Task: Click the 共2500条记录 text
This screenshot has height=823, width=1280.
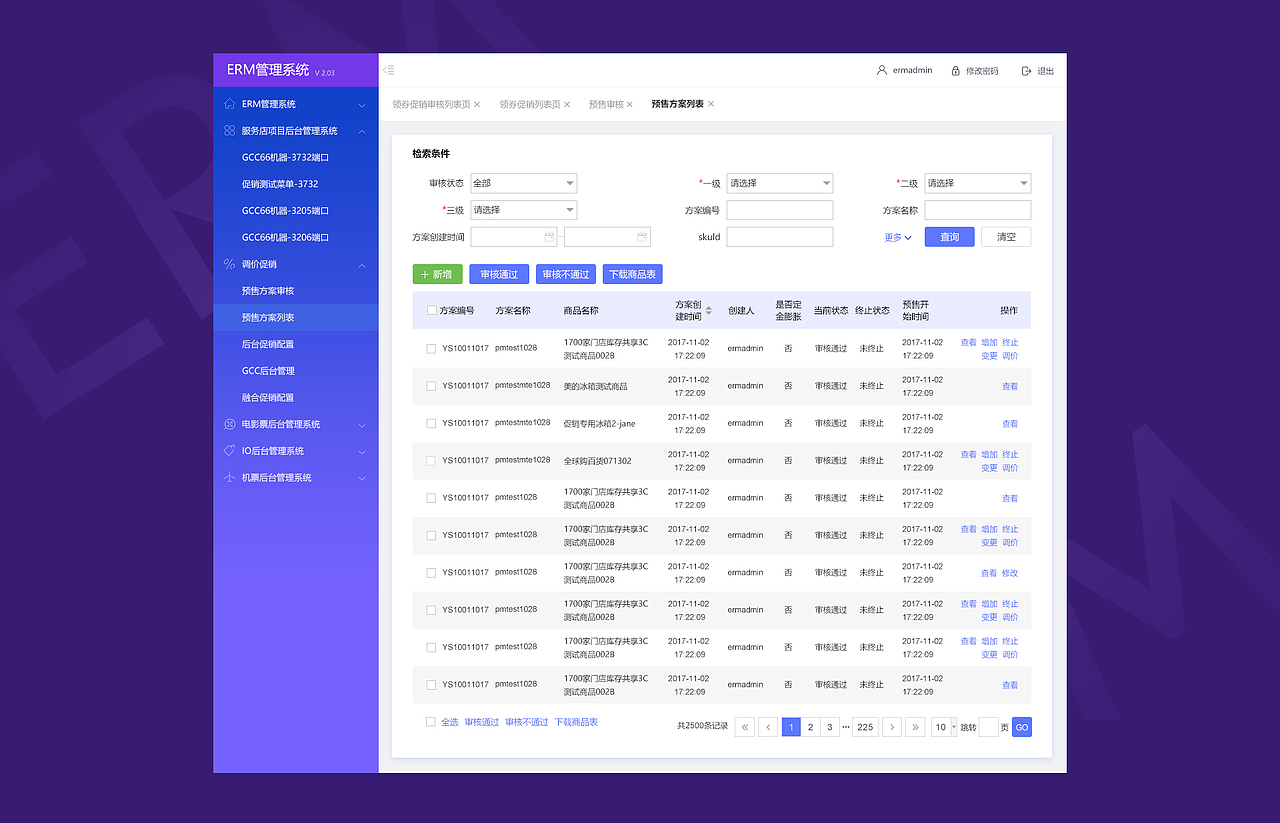Action: (702, 727)
